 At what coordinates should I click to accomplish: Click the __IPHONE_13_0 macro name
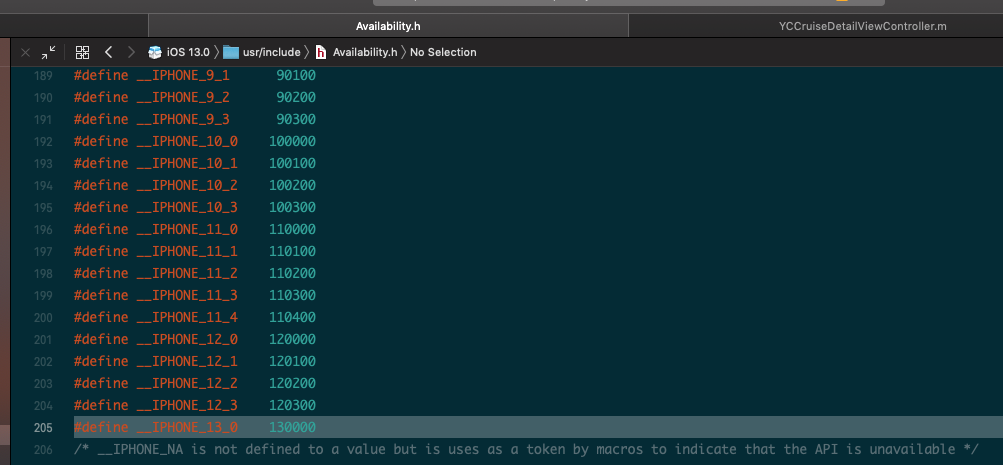pyautogui.click(x=187, y=427)
